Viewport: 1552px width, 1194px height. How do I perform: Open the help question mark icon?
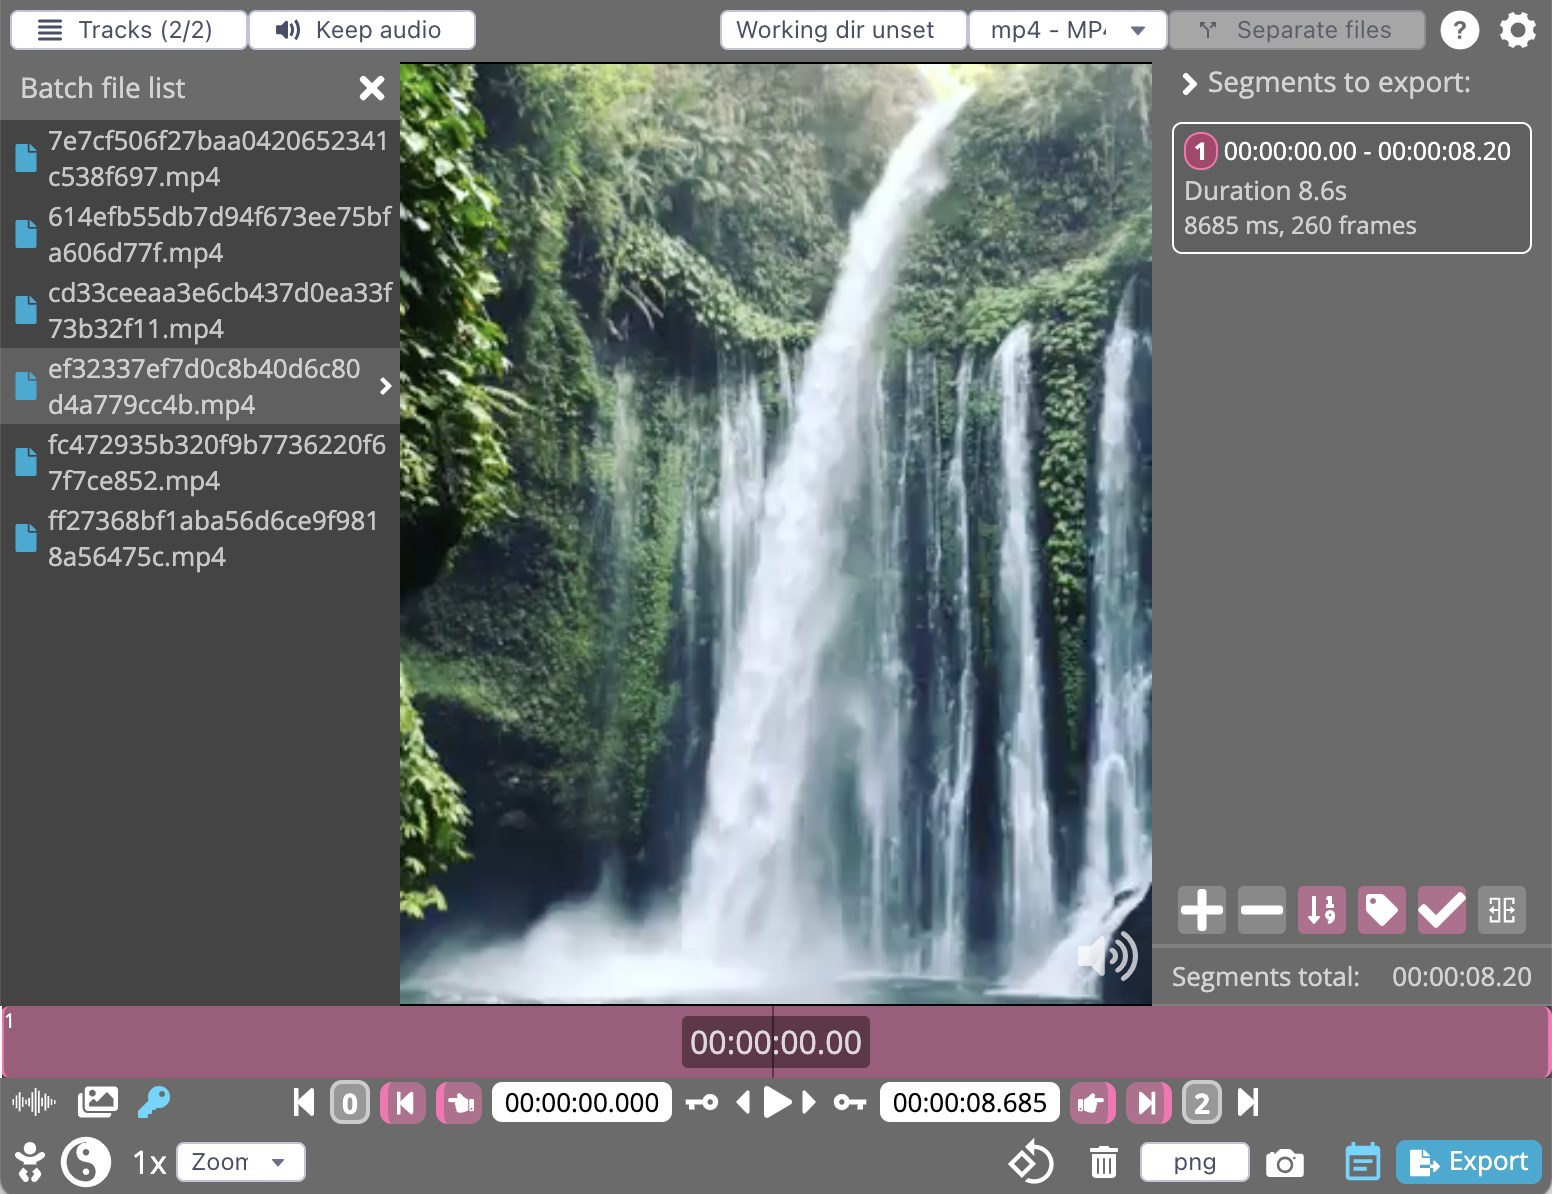pos(1460,30)
